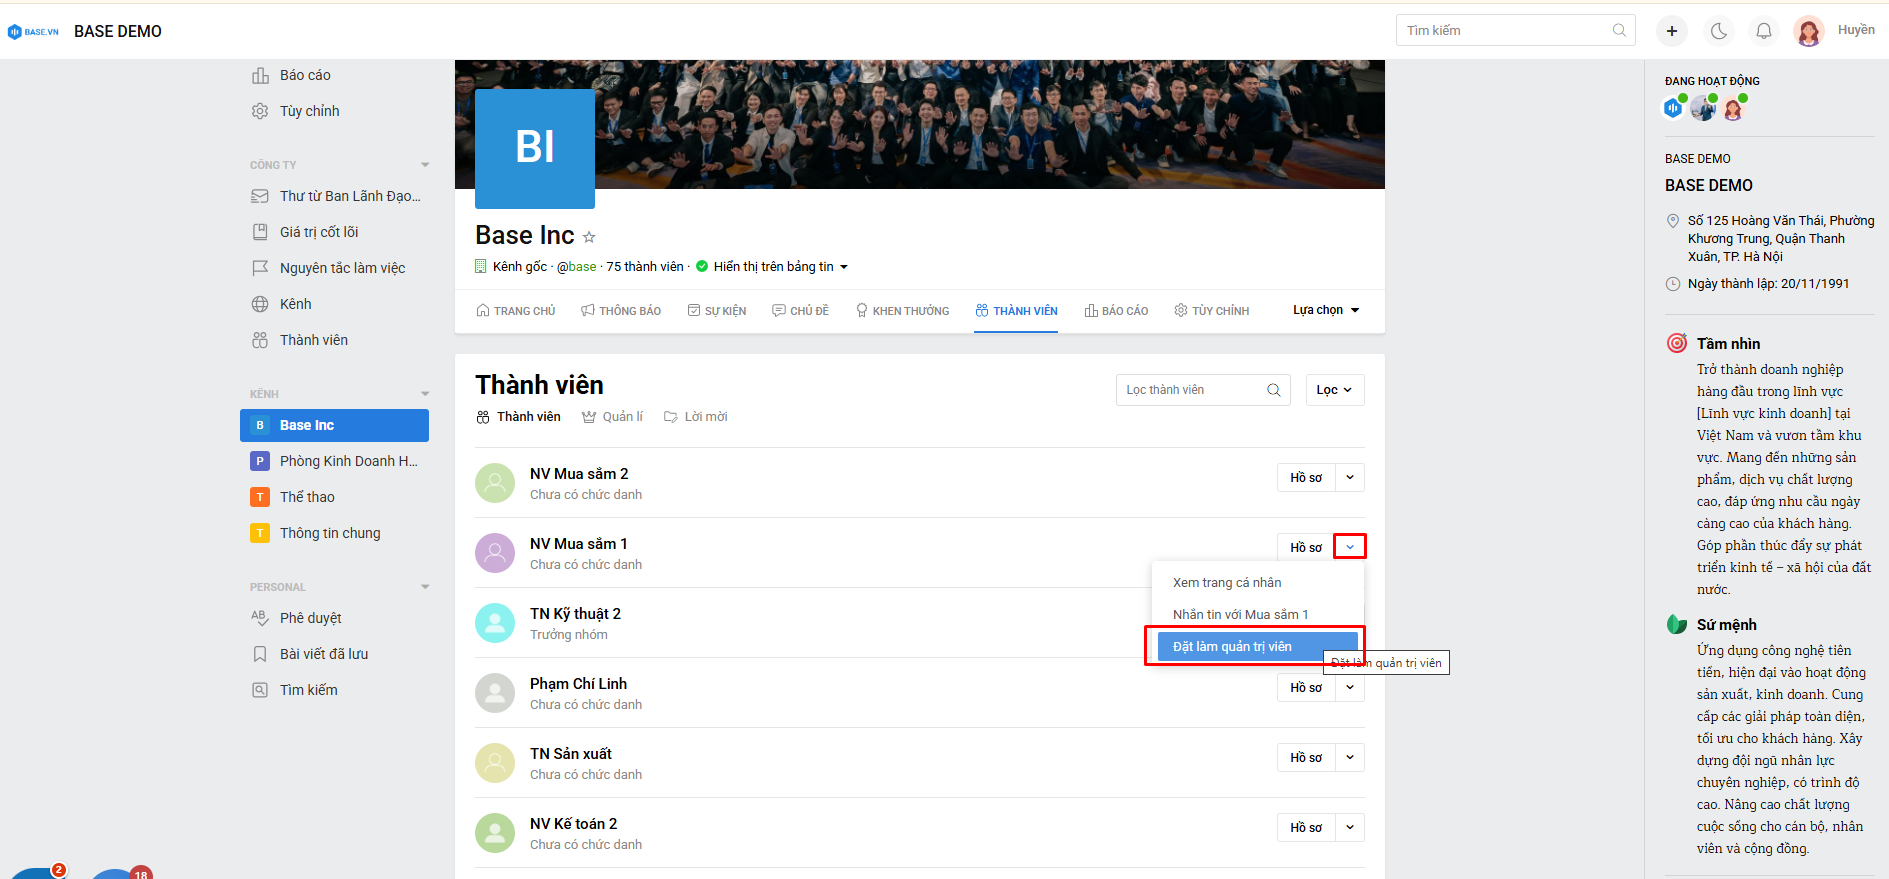The width and height of the screenshot is (1889, 879).
Task: Click the @base channel link
Action: pos(576,266)
